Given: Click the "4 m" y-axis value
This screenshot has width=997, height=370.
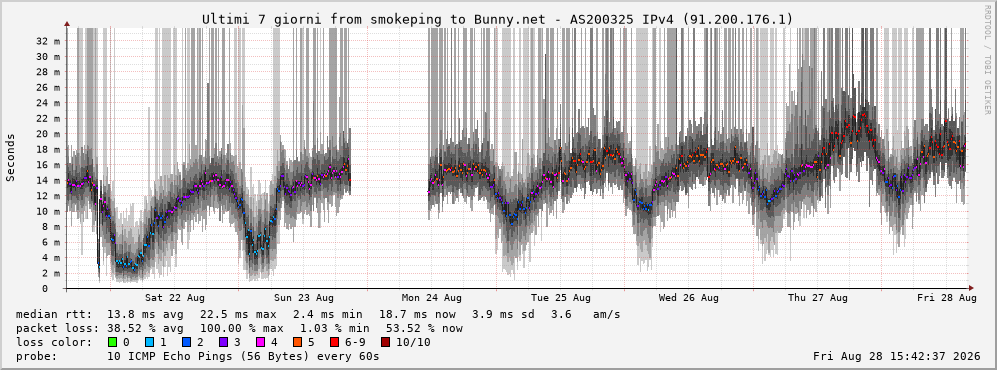Looking at the screenshot, I should click(x=51, y=257).
